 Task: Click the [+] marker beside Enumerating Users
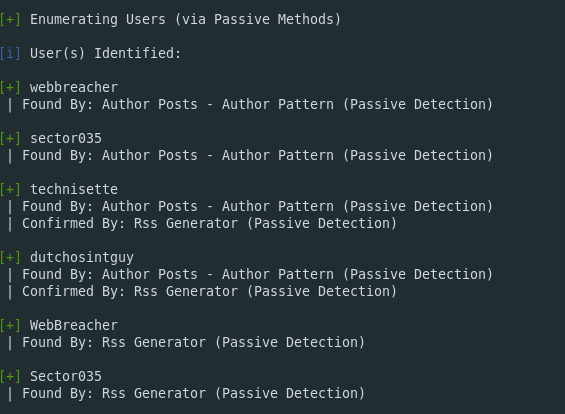(10, 19)
